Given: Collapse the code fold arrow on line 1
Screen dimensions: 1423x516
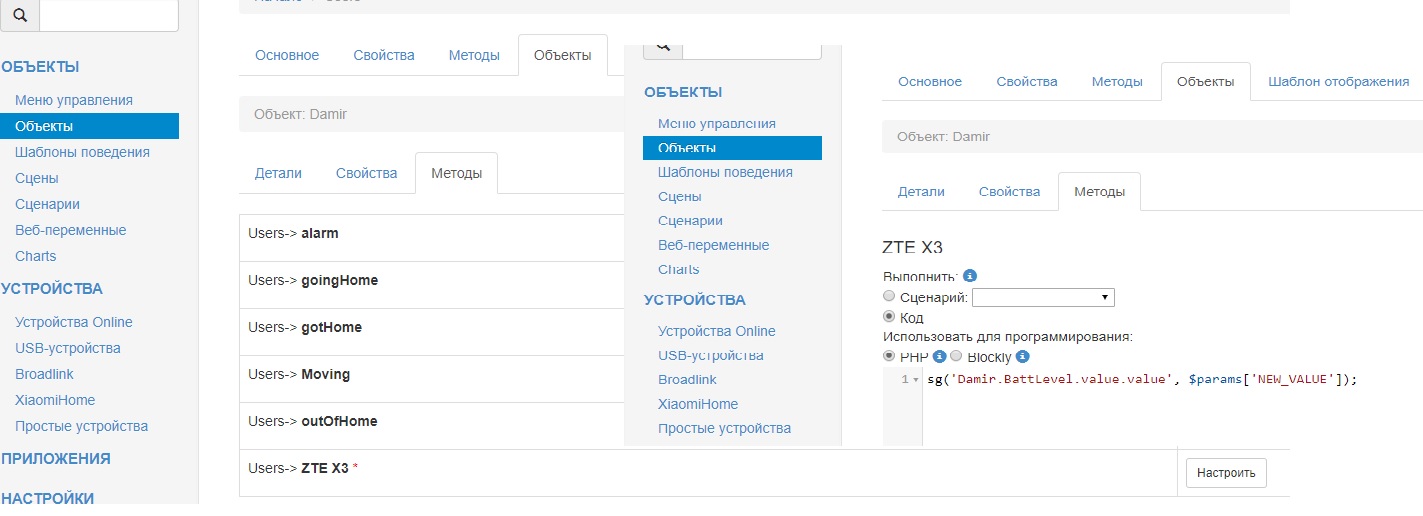Looking at the screenshot, I should [915, 380].
